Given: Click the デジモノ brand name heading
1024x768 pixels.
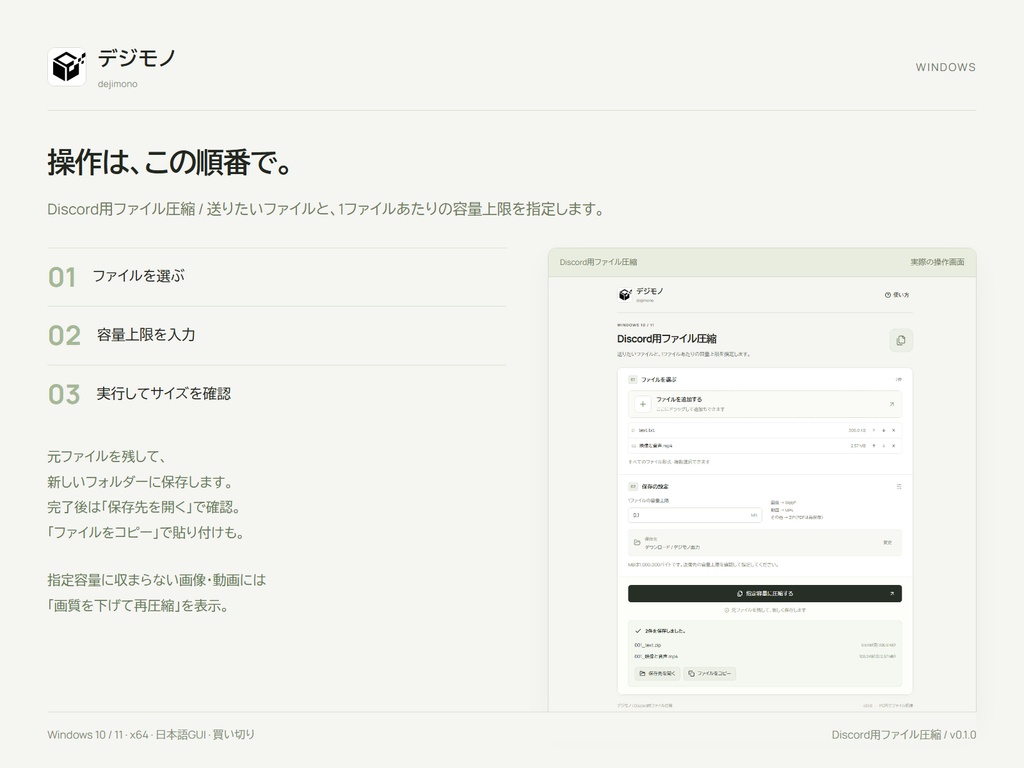Looking at the screenshot, I should pyautogui.click(x=137, y=59).
